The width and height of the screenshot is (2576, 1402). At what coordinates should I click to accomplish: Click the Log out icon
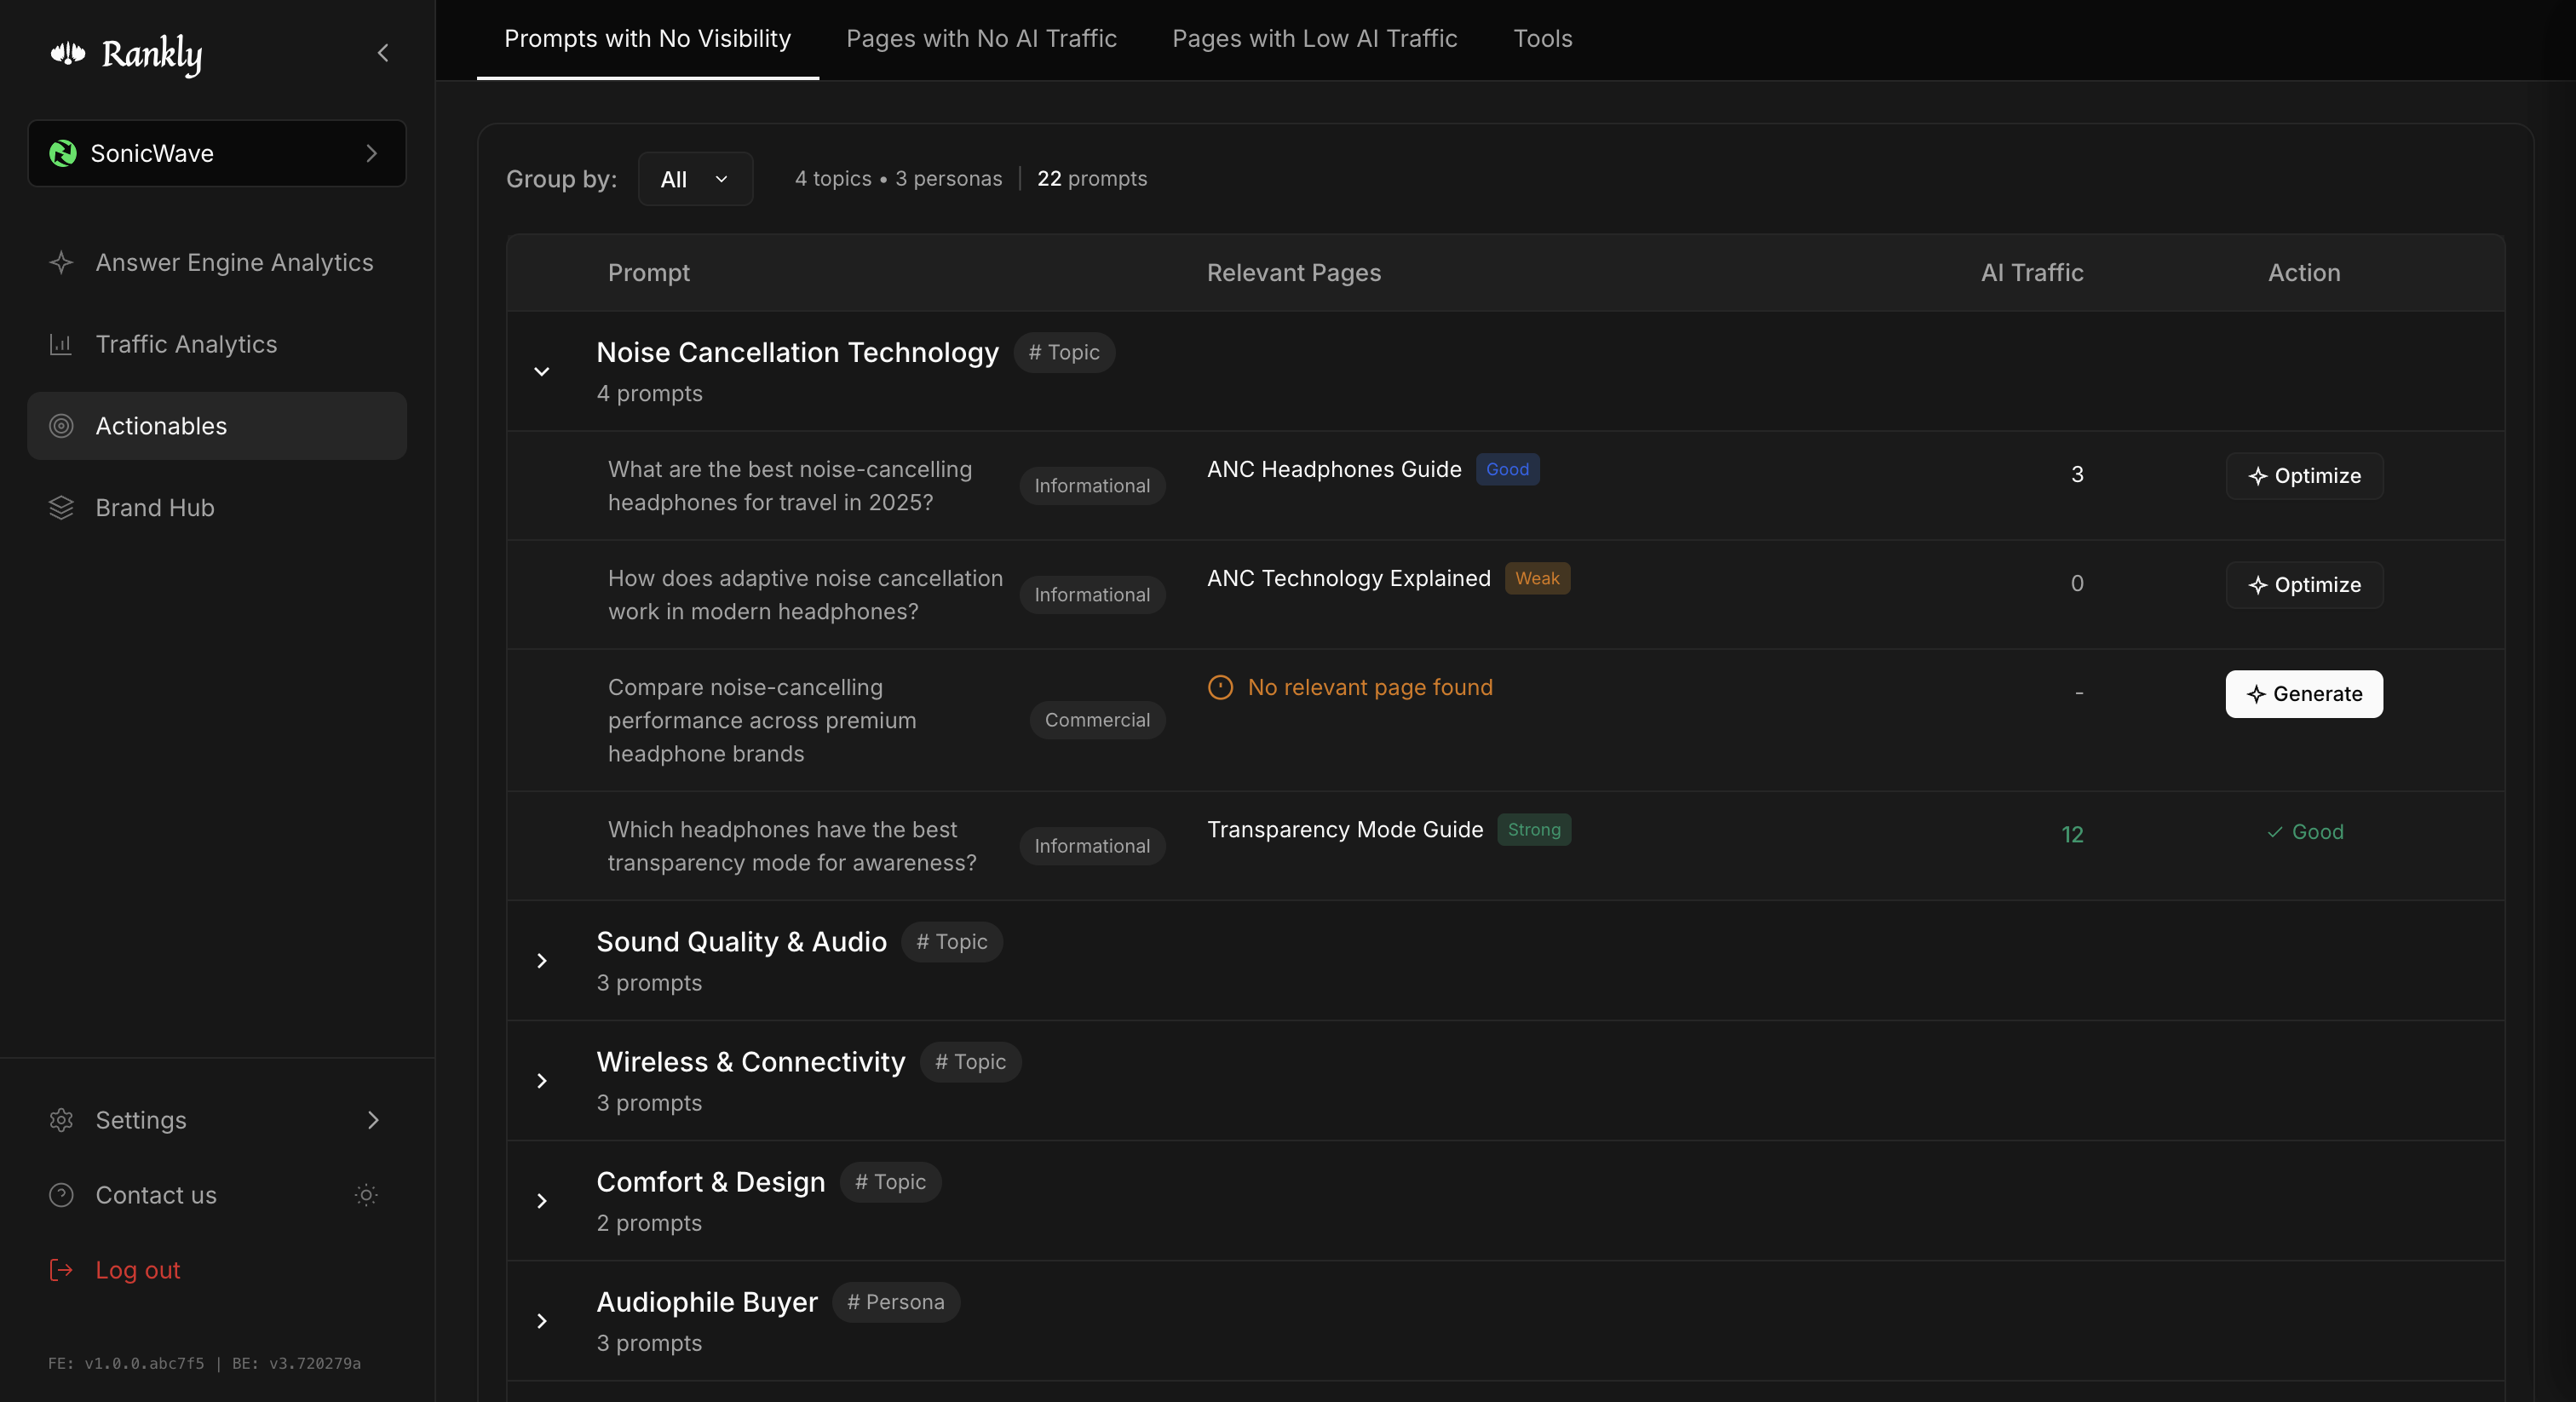tap(60, 1269)
